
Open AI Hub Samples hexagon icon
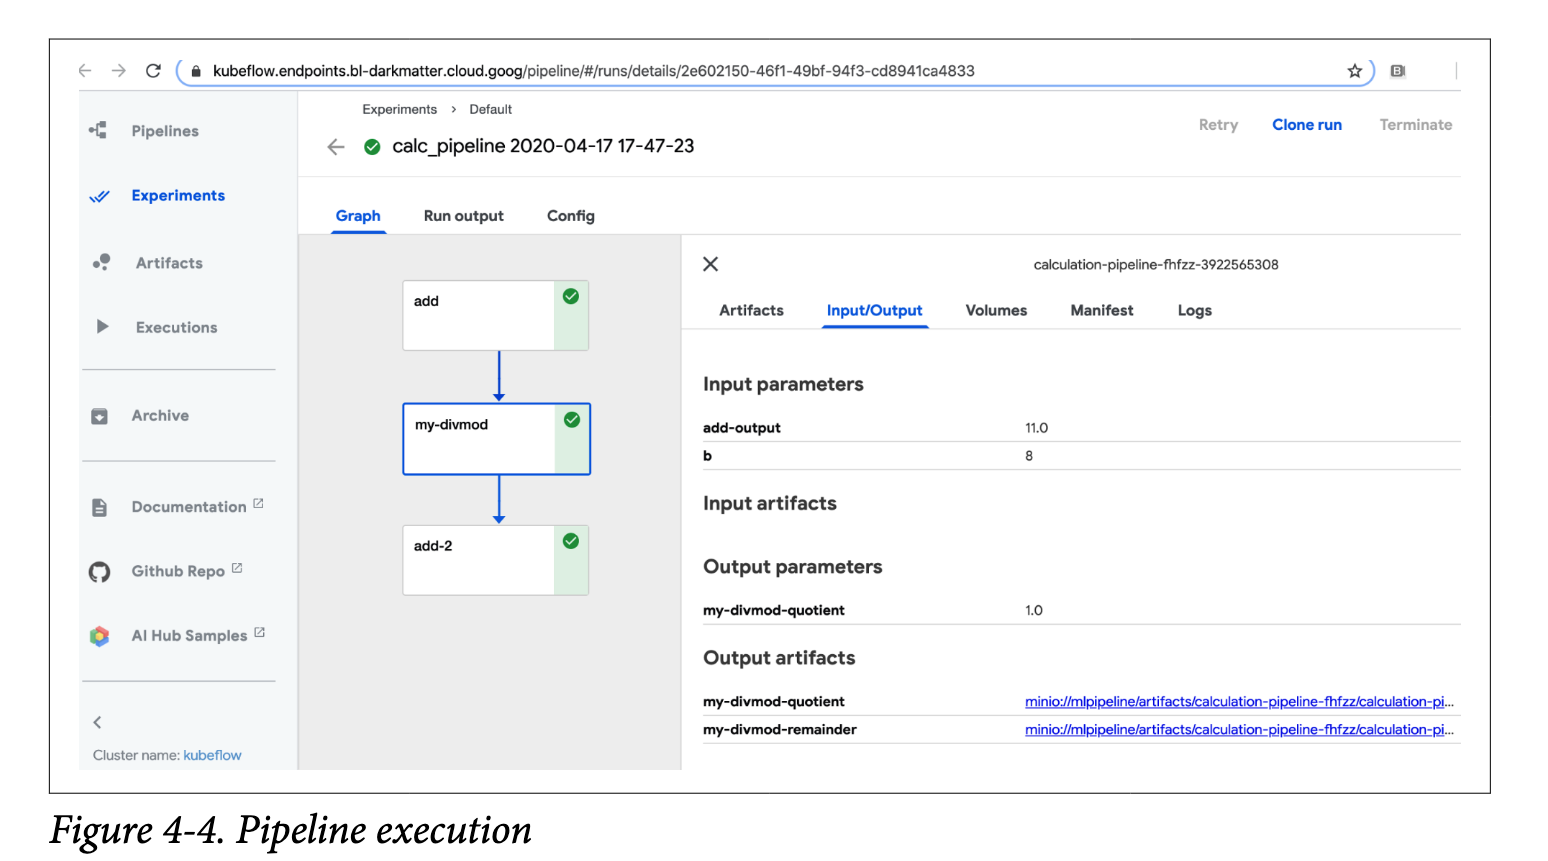[99, 636]
